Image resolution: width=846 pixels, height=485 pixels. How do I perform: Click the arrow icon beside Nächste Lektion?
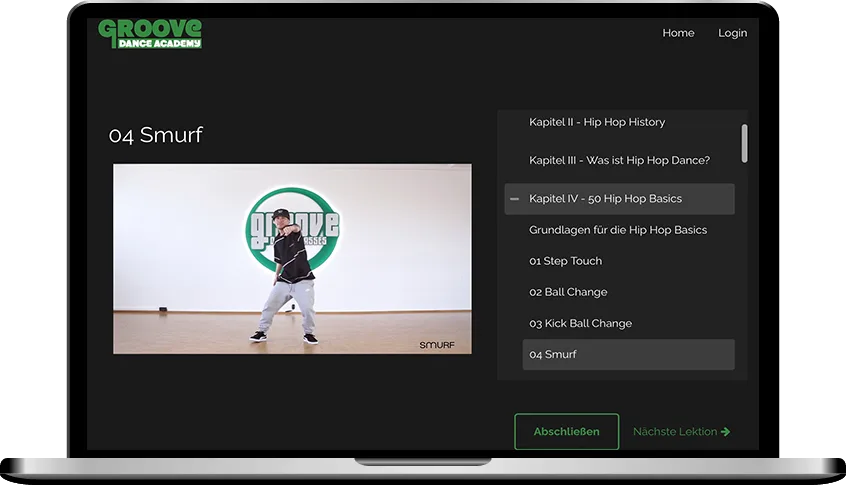point(725,432)
